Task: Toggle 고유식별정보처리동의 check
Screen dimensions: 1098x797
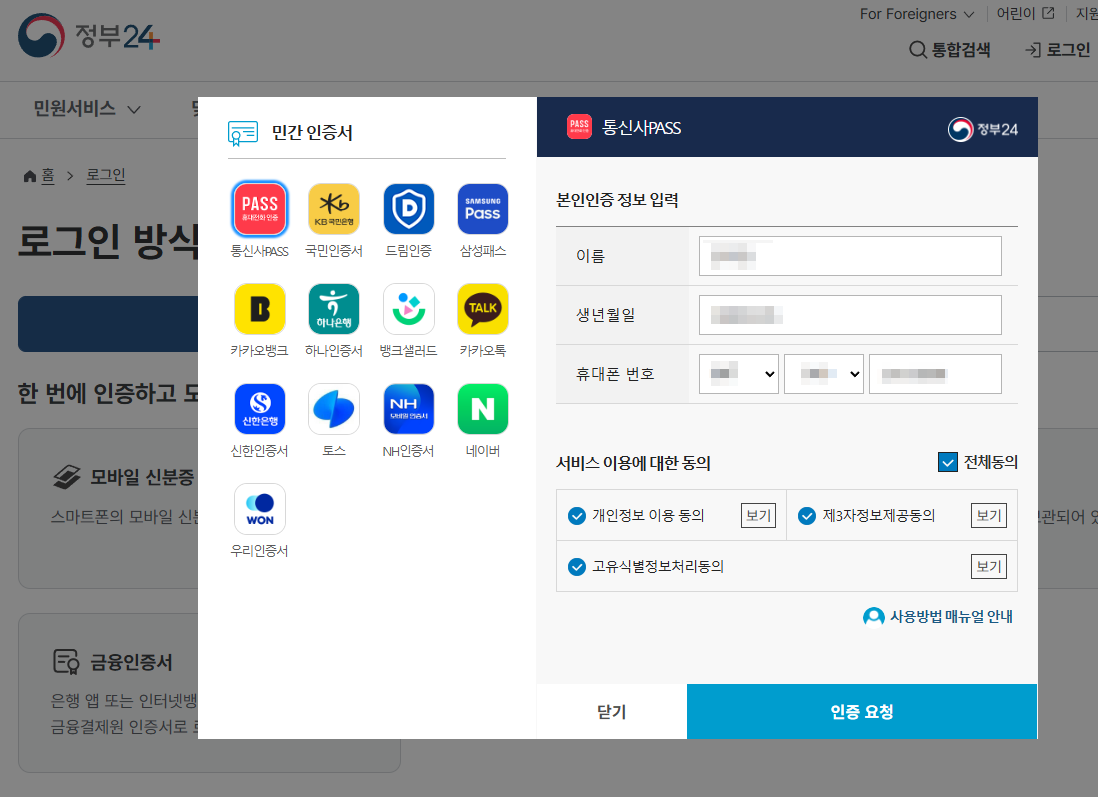Action: pyautogui.click(x=576, y=567)
